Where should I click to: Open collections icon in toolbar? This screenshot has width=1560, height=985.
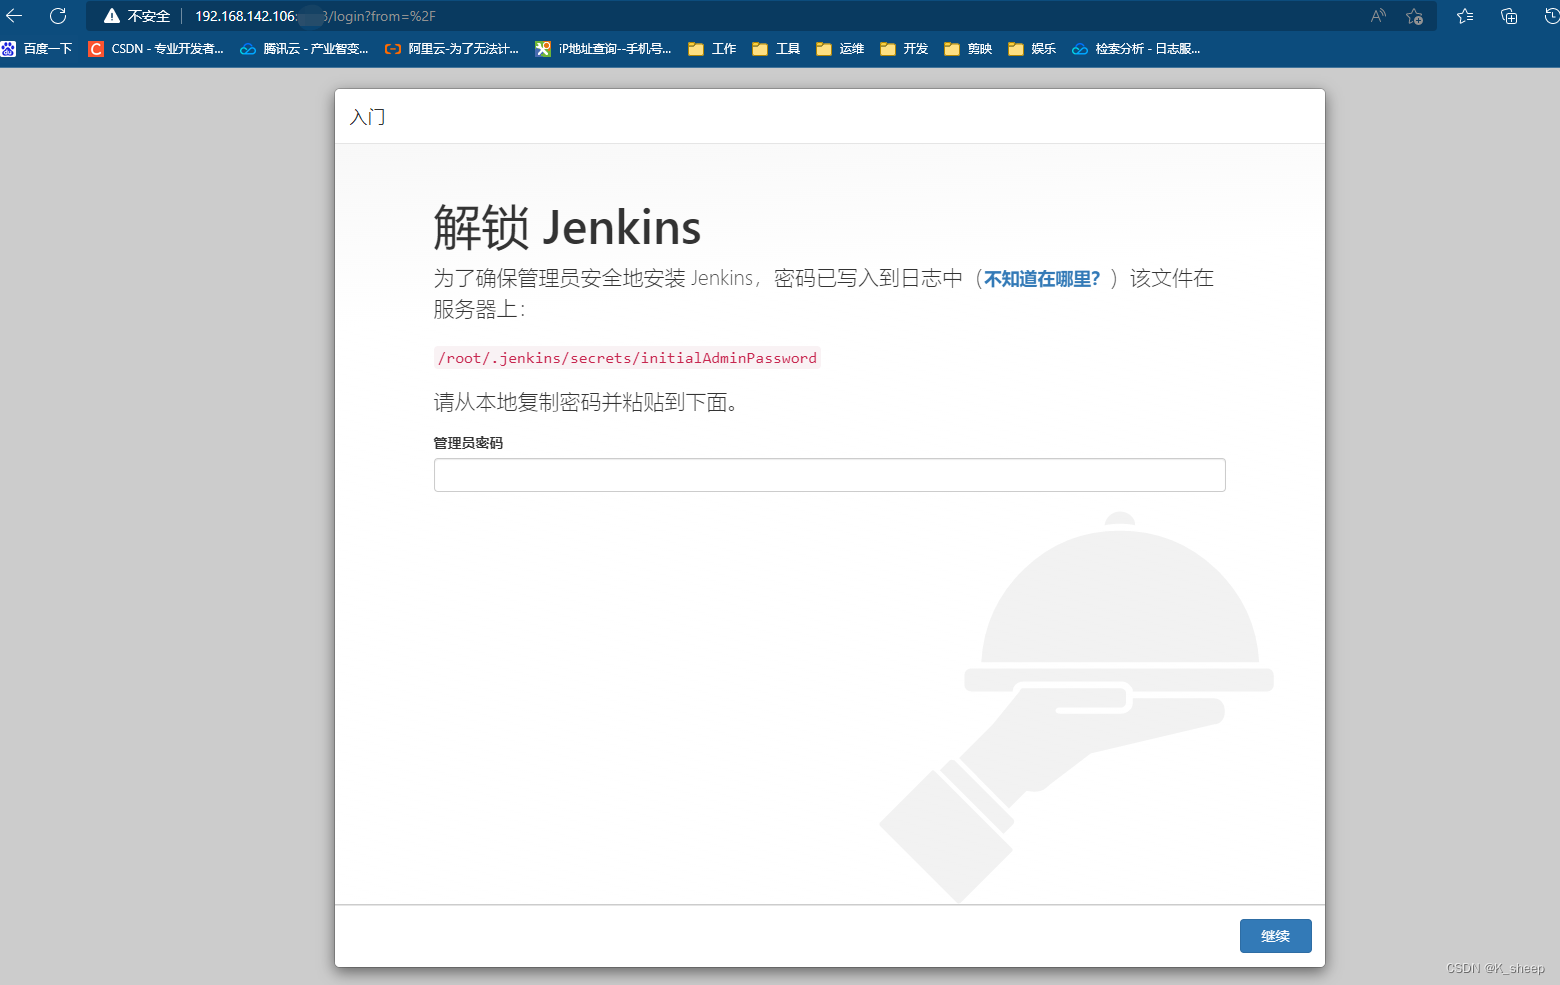[1509, 16]
